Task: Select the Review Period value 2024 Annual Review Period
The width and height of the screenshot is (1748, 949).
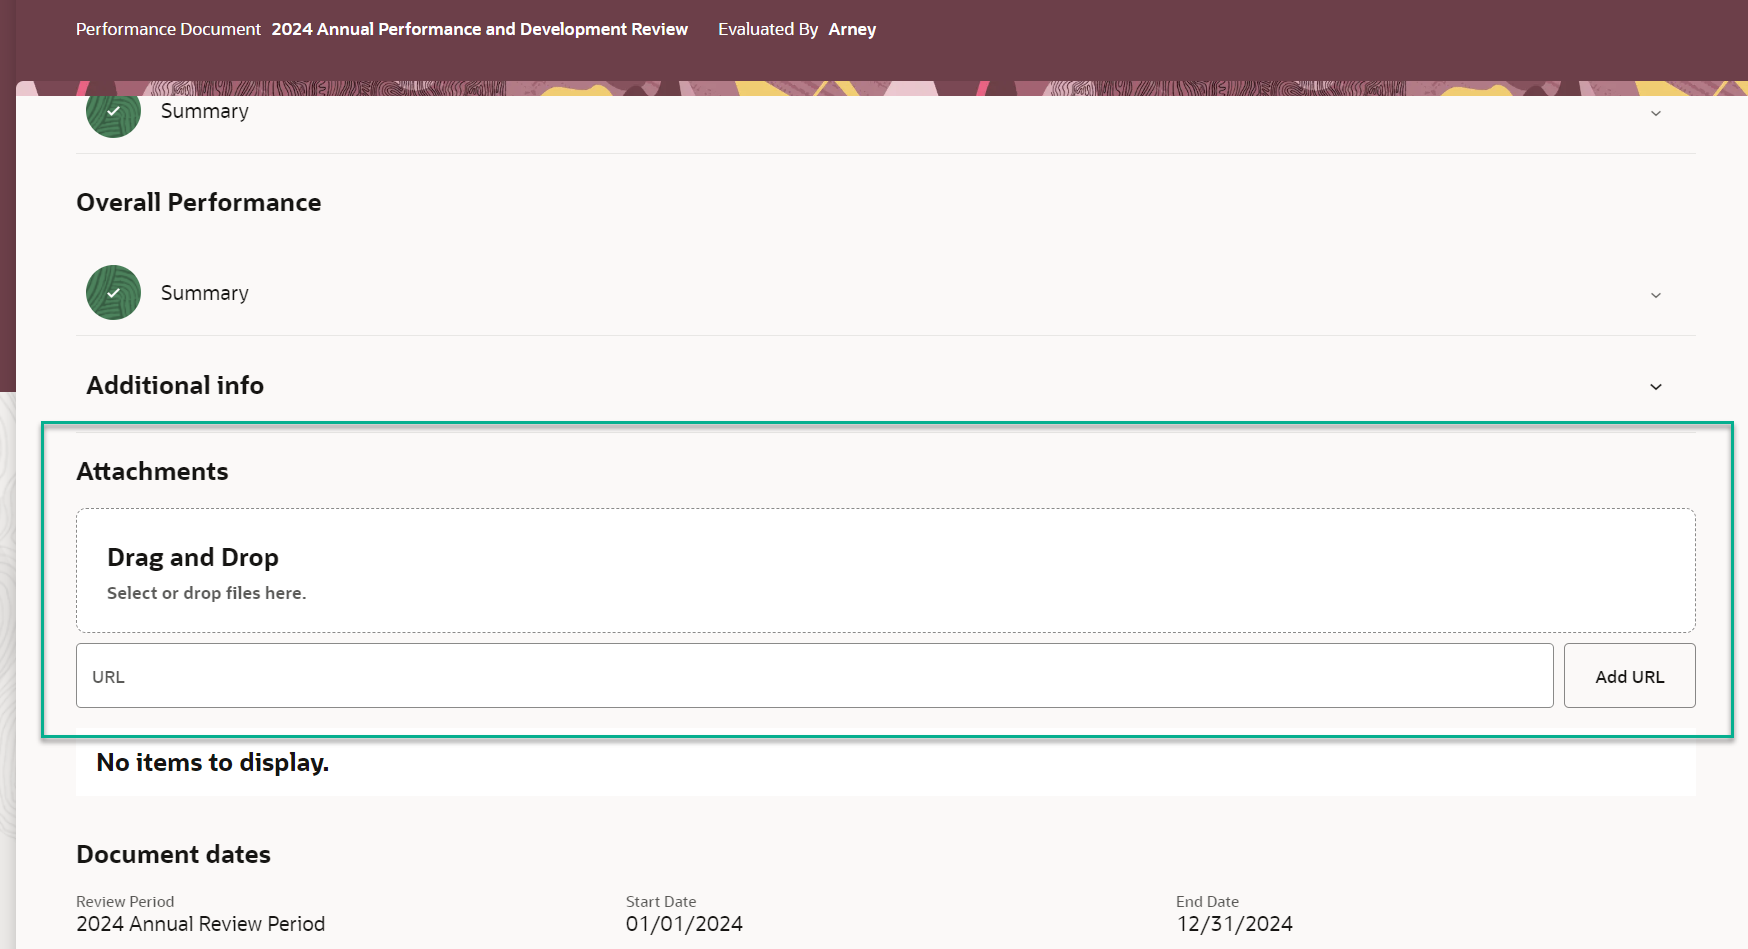Action: 200,923
